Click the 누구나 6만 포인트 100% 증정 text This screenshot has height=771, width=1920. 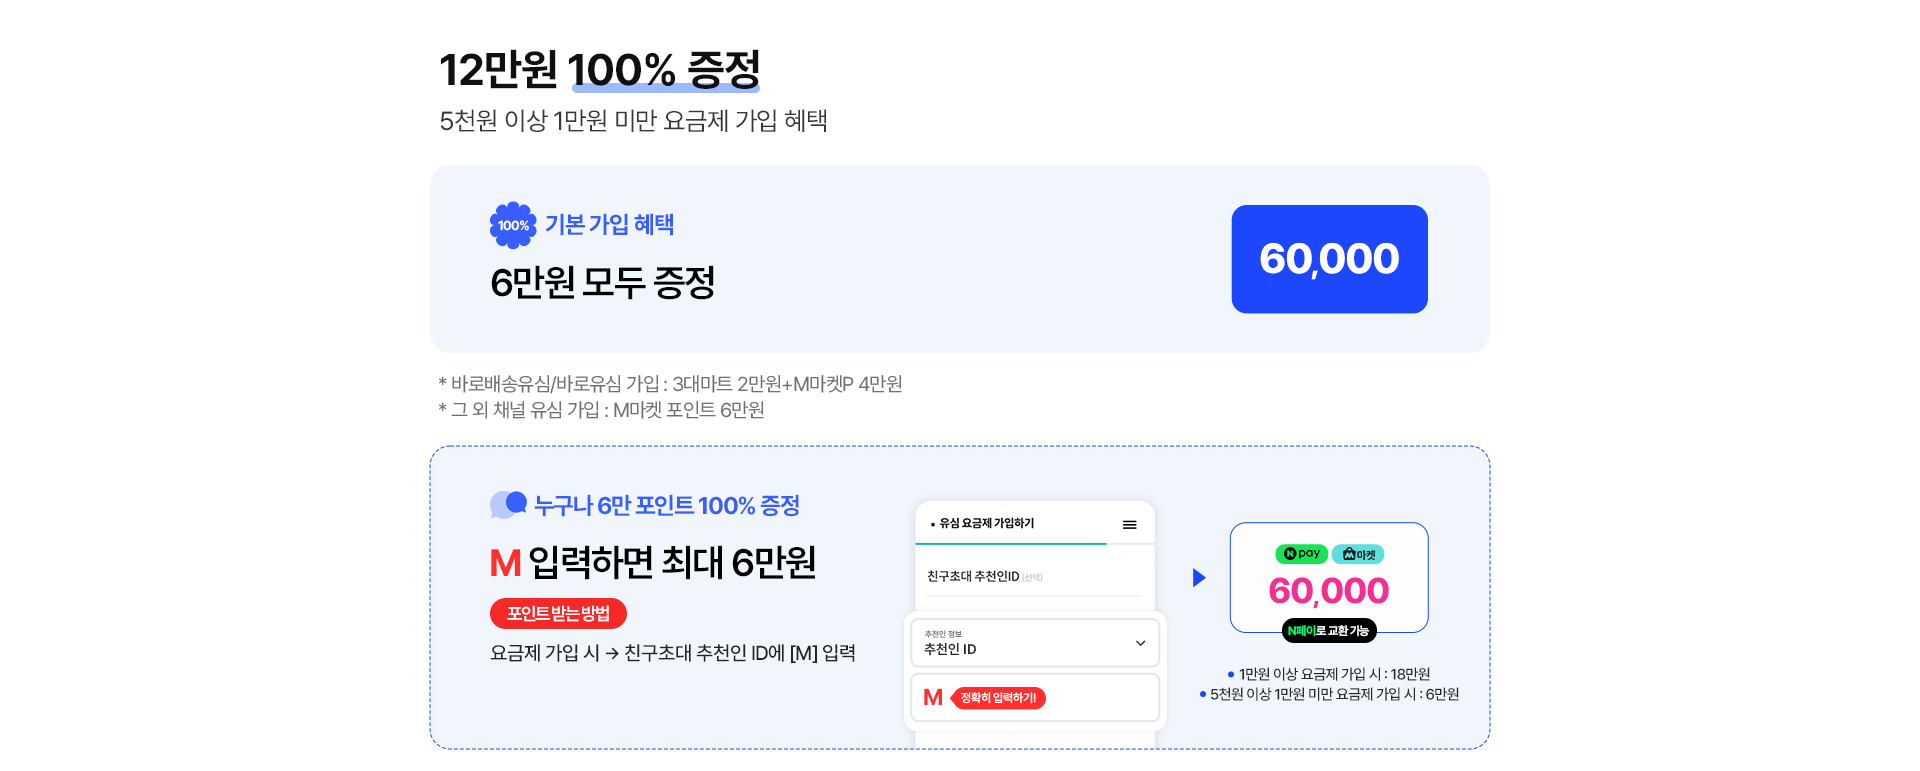click(x=667, y=506)
